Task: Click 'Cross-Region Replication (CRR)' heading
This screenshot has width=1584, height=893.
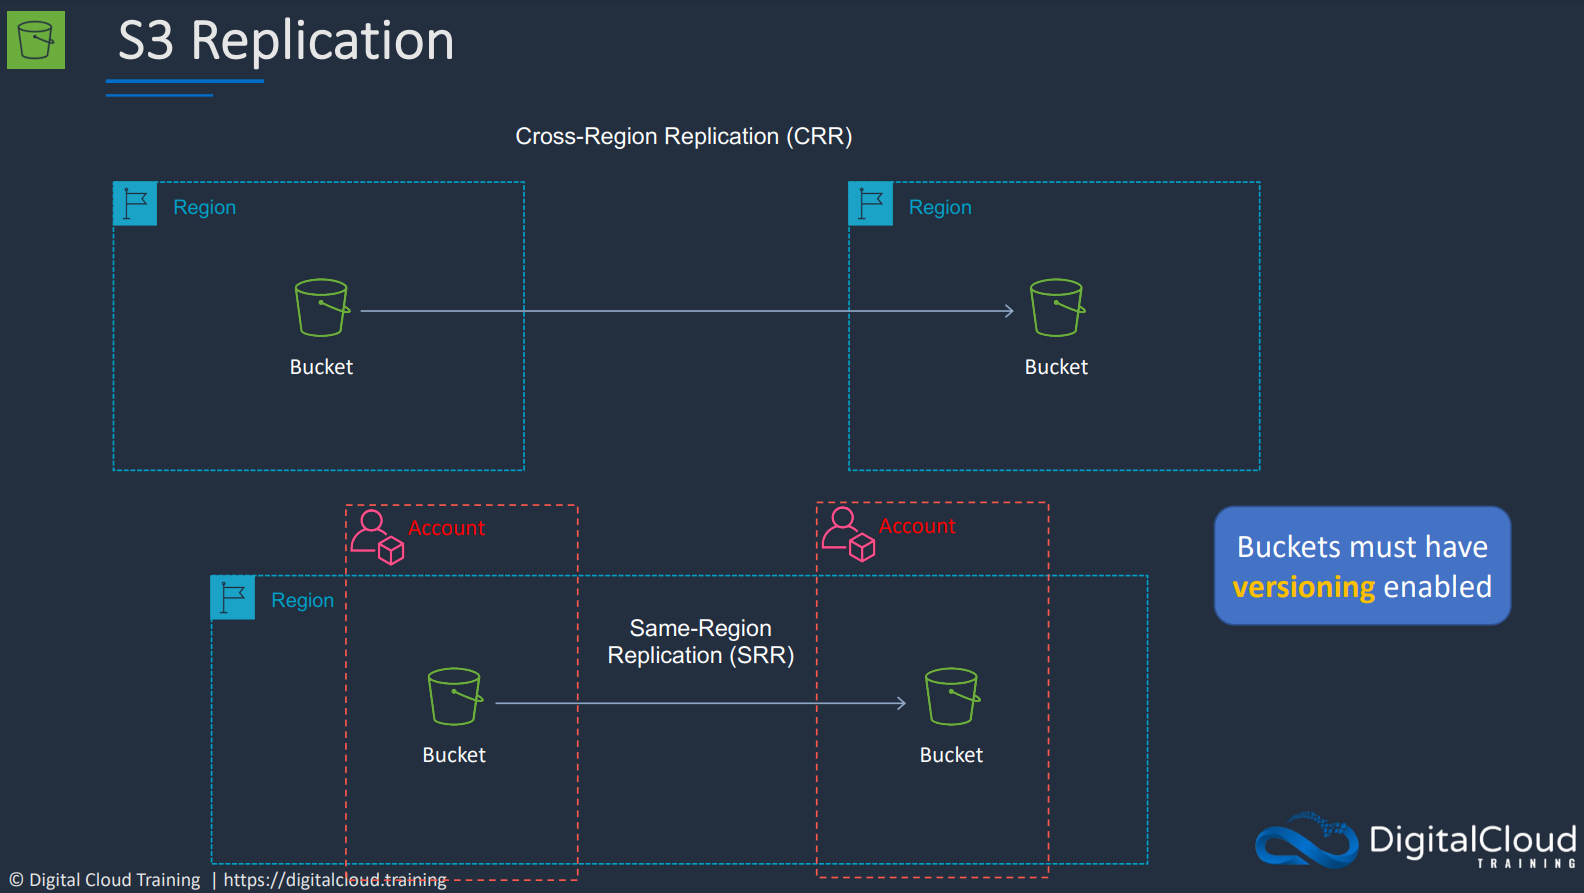Action: click(x=684, y=136)
